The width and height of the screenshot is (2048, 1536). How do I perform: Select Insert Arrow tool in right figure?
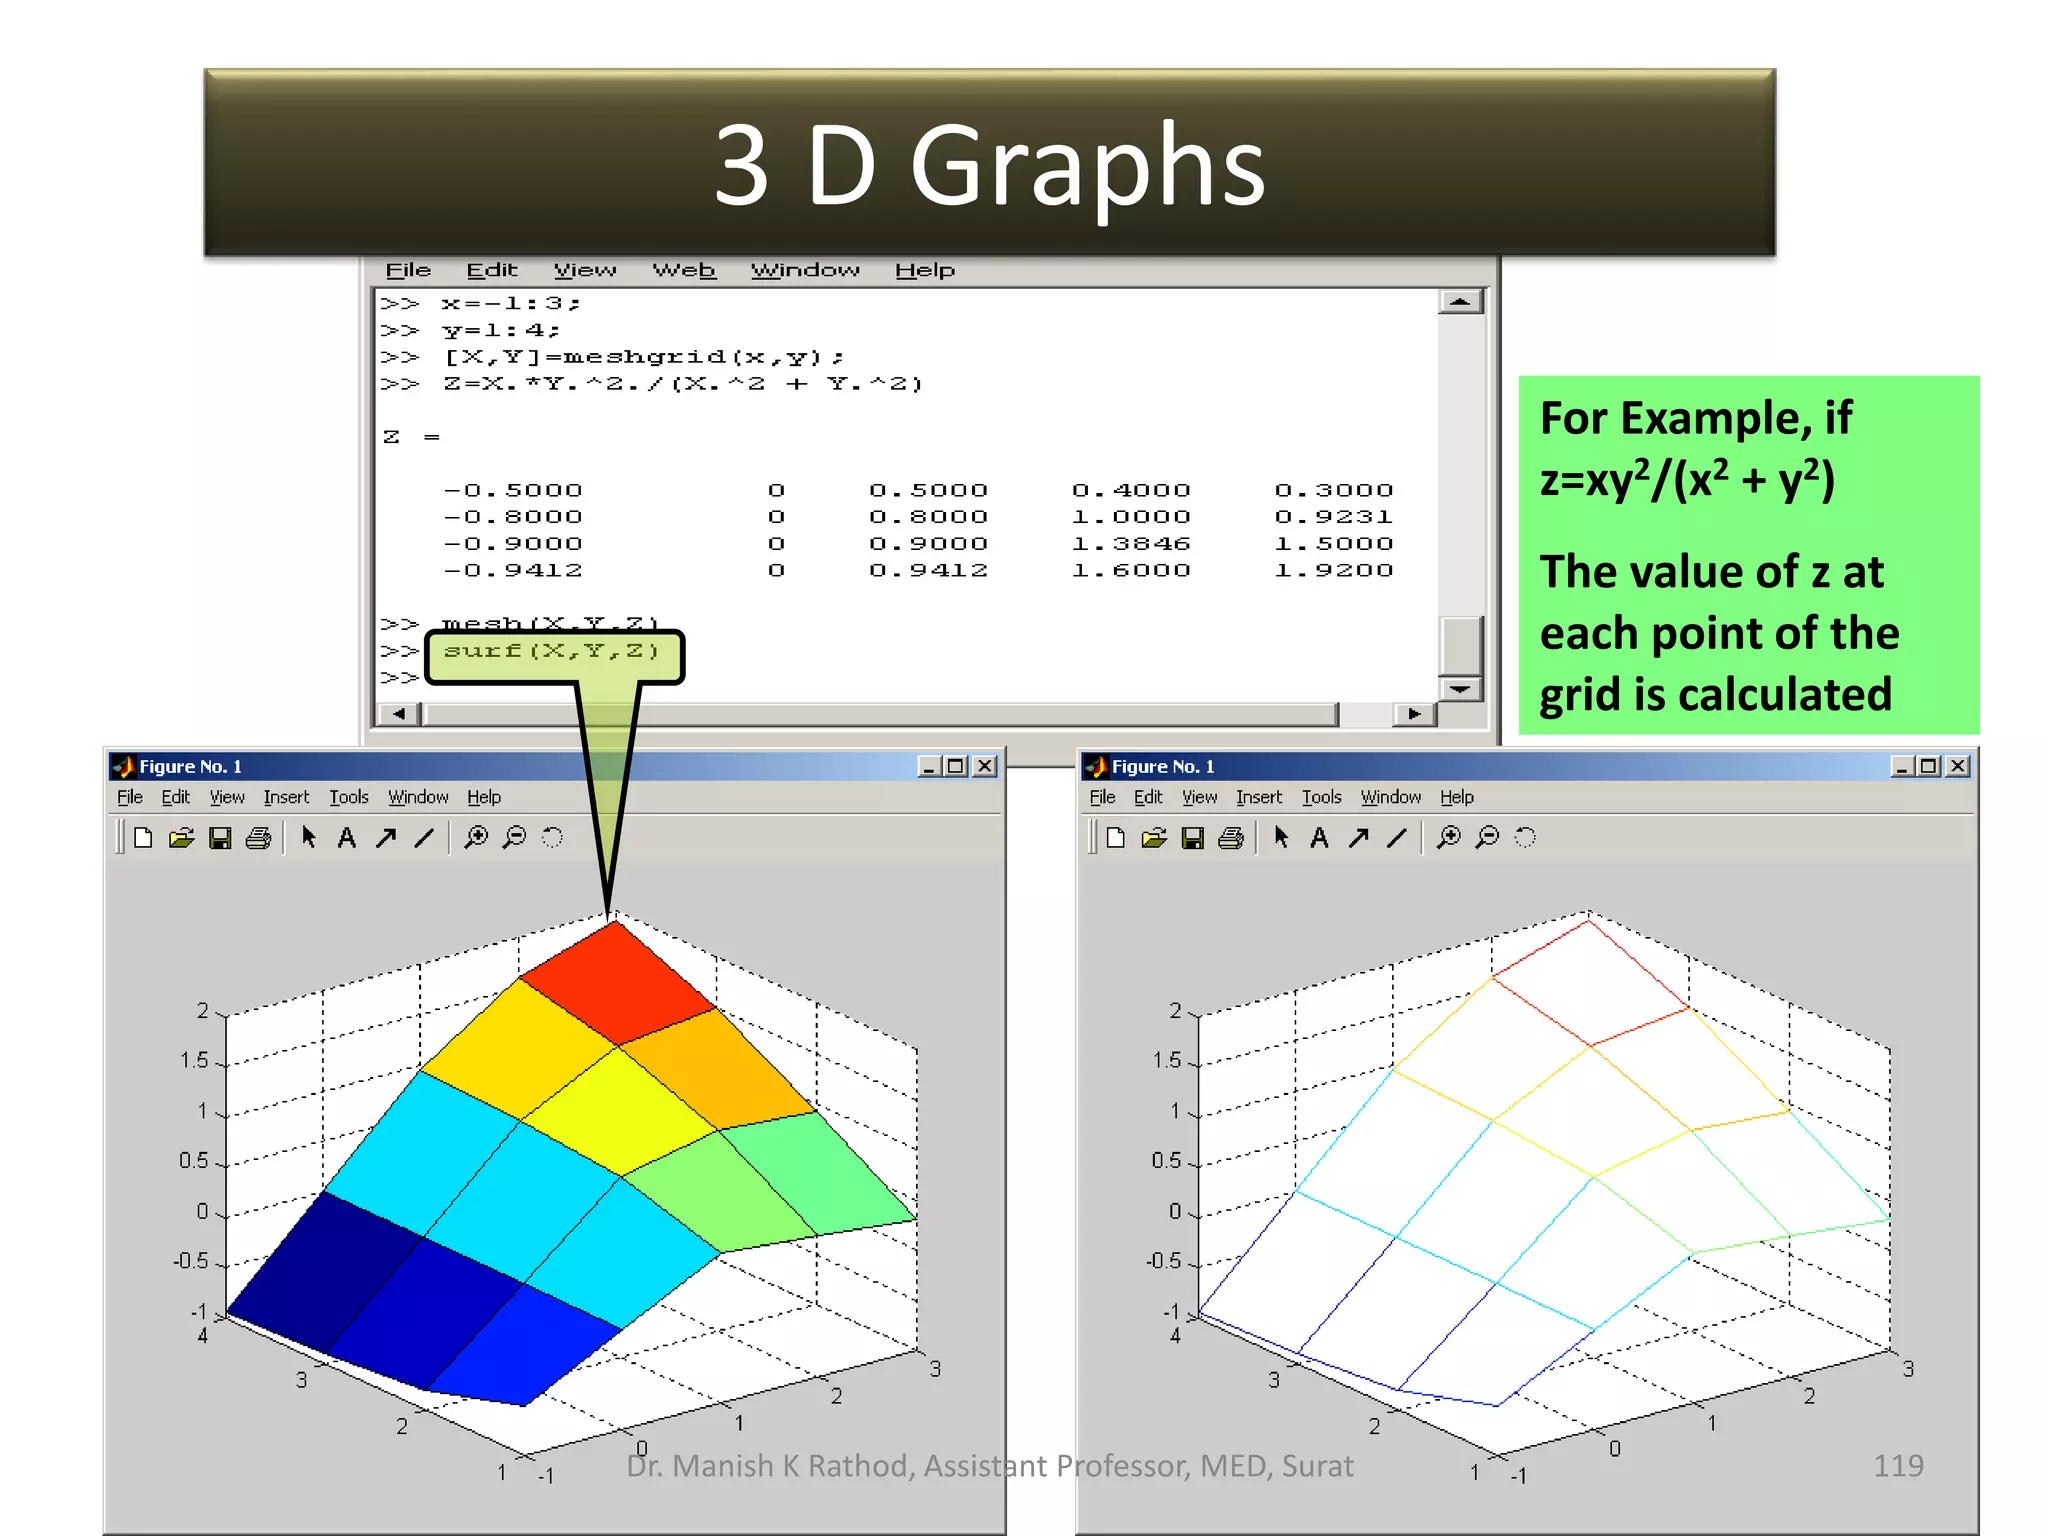click(1358, 838)
